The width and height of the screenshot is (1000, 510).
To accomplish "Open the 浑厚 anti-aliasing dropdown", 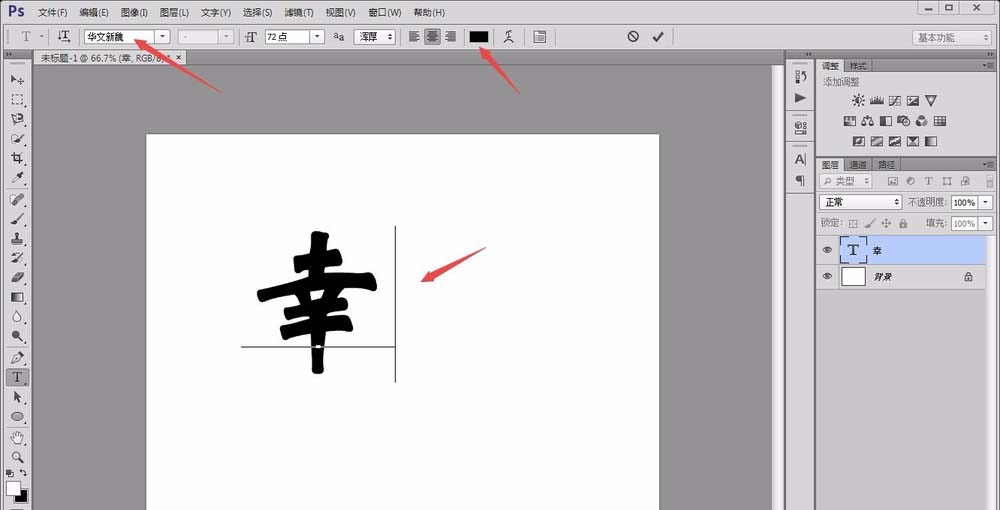I will click(x=375, y=37).
